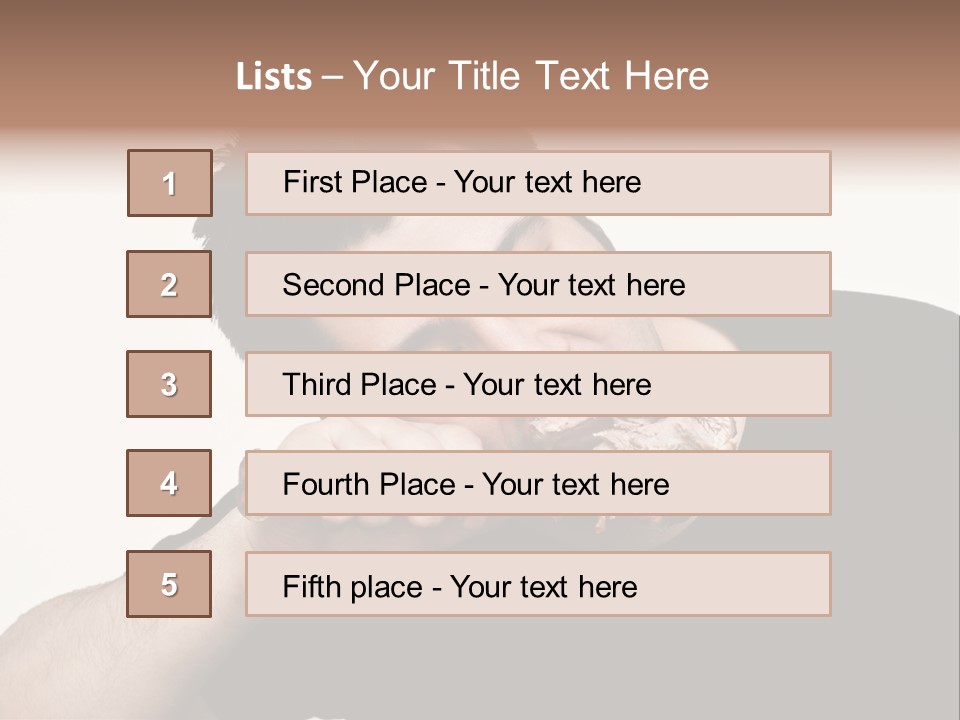
Task: Select the number 1 box
Action: tap(170, 183)
